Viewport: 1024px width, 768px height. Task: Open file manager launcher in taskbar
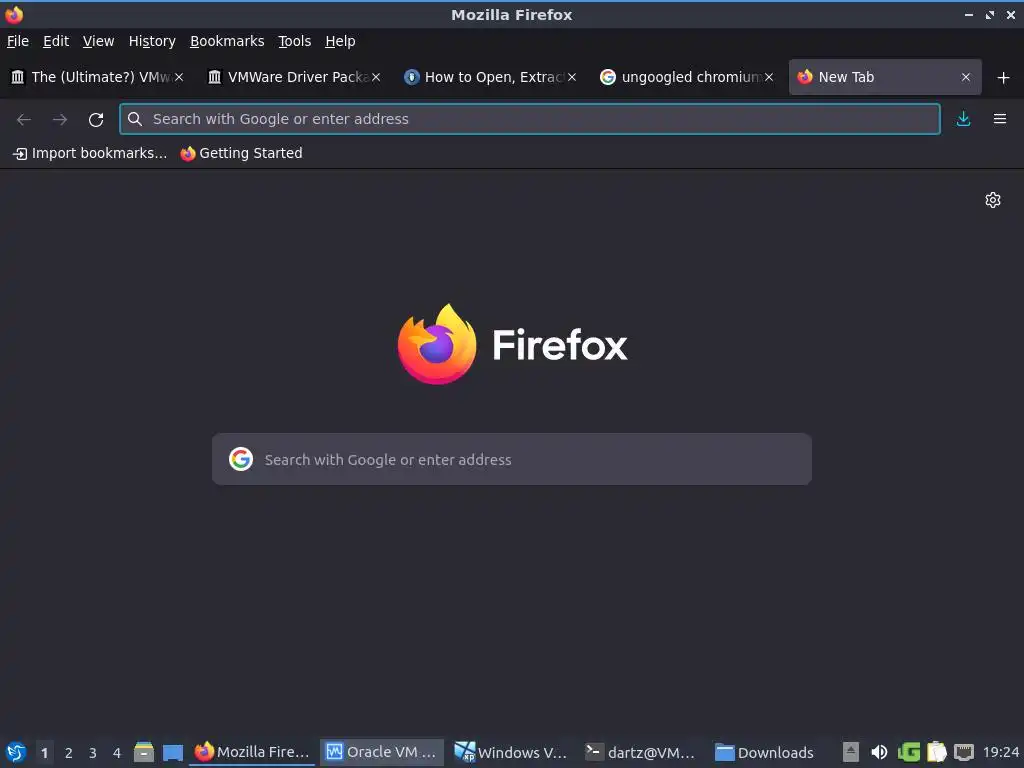pos(144,752)
